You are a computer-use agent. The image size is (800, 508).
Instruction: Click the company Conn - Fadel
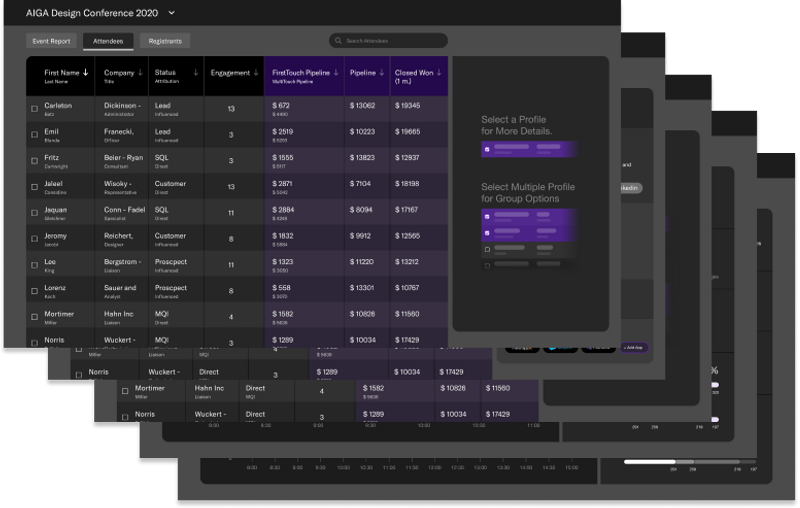point(124,210)
